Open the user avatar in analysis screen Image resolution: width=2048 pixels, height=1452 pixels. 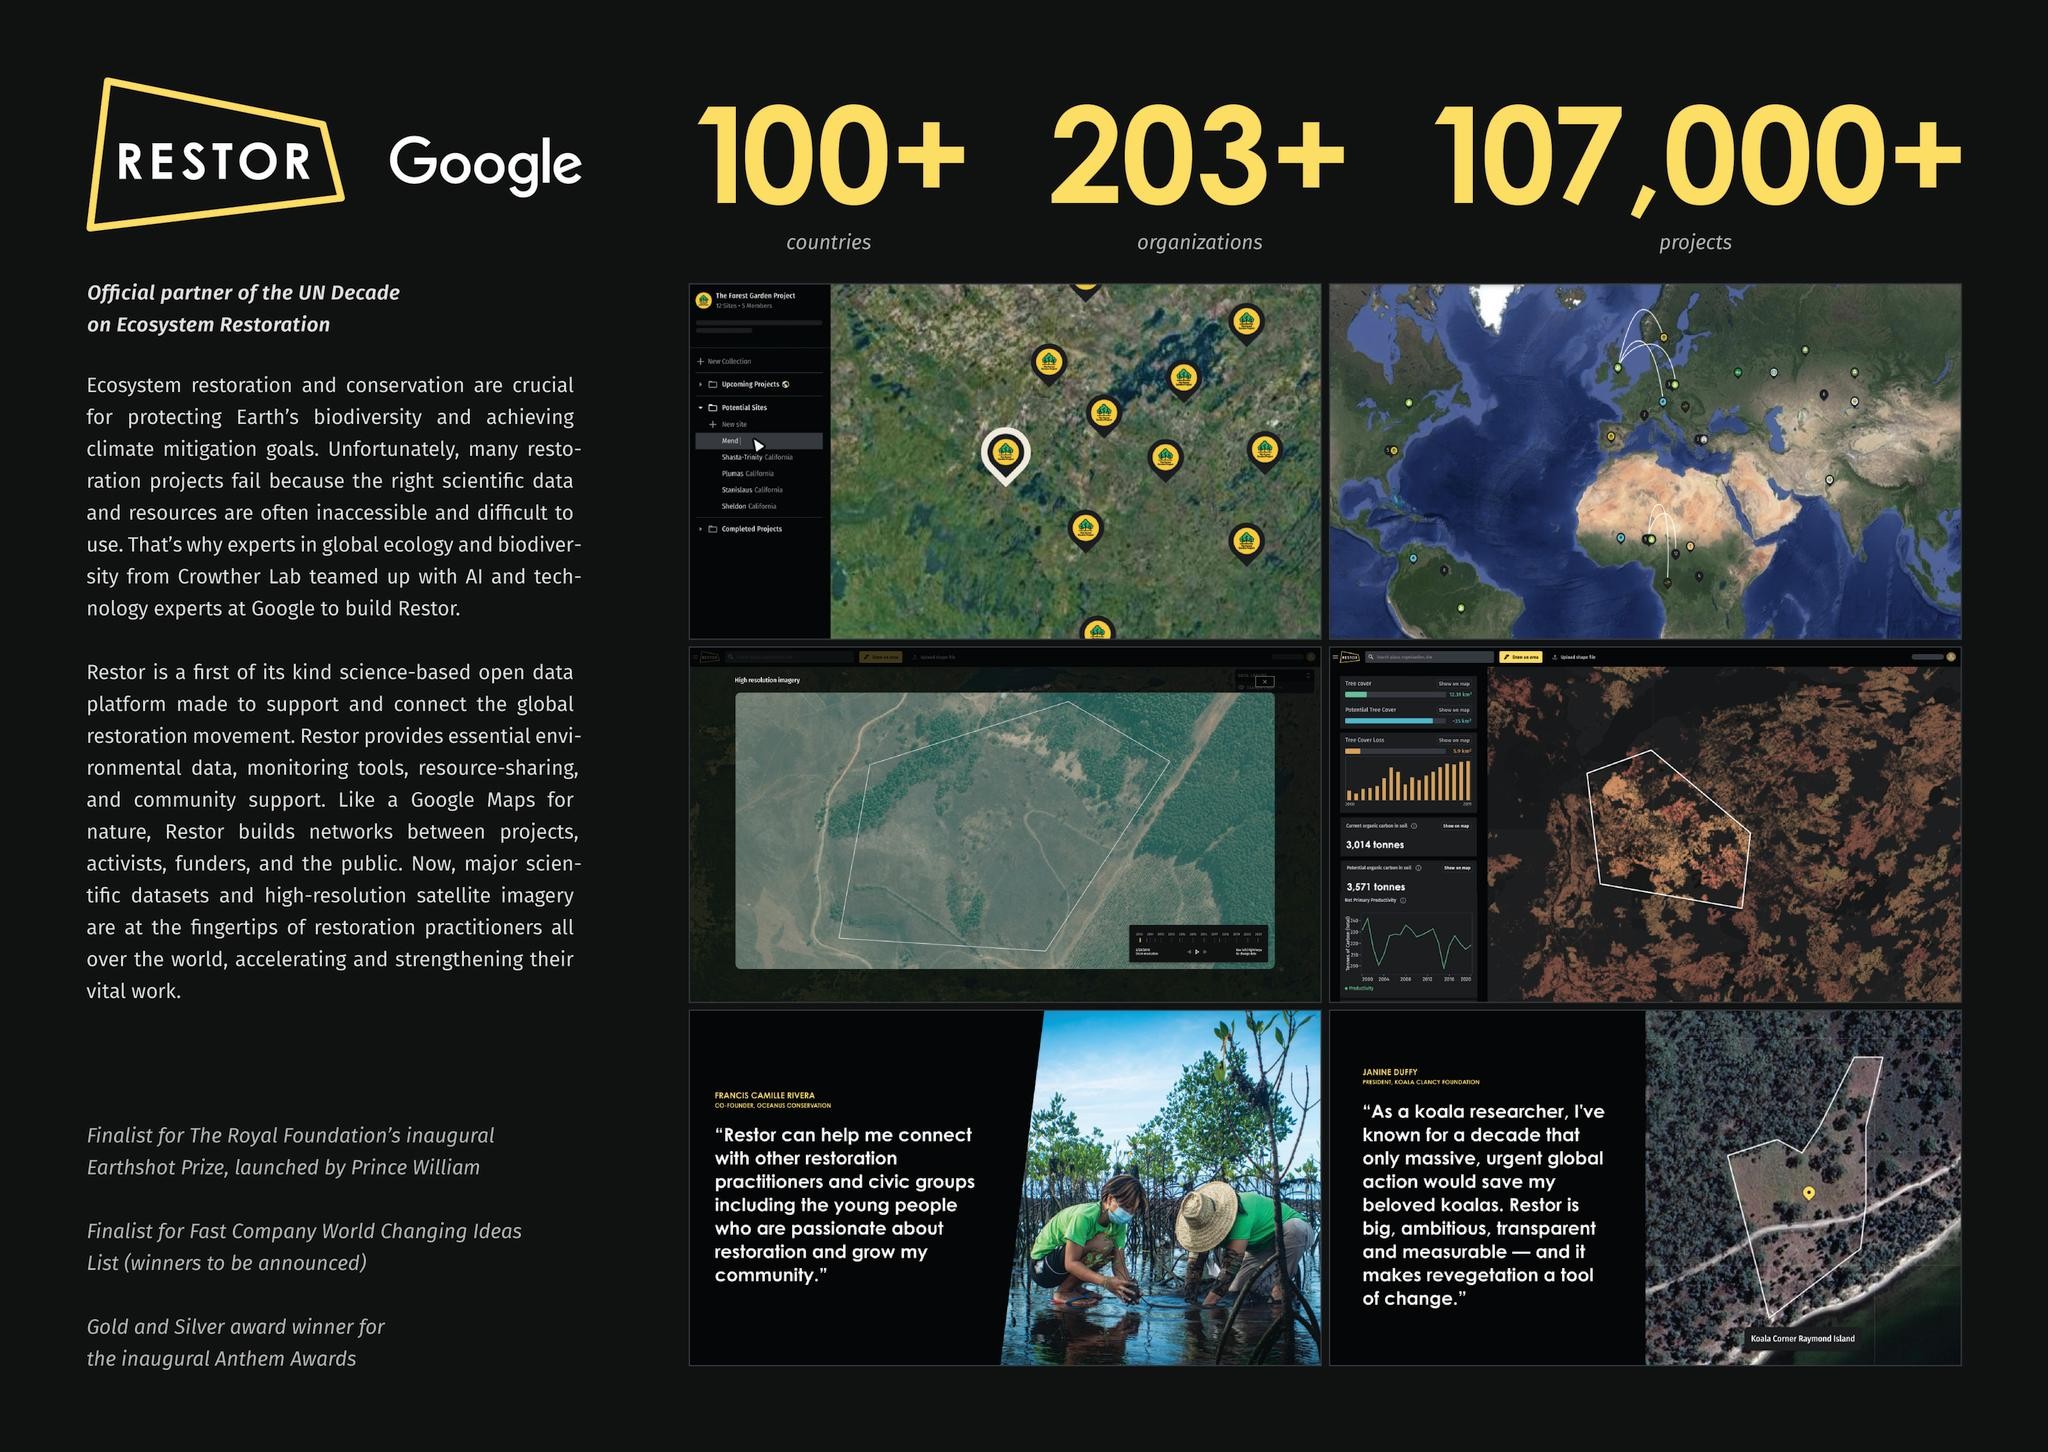tap(1950, 657)
